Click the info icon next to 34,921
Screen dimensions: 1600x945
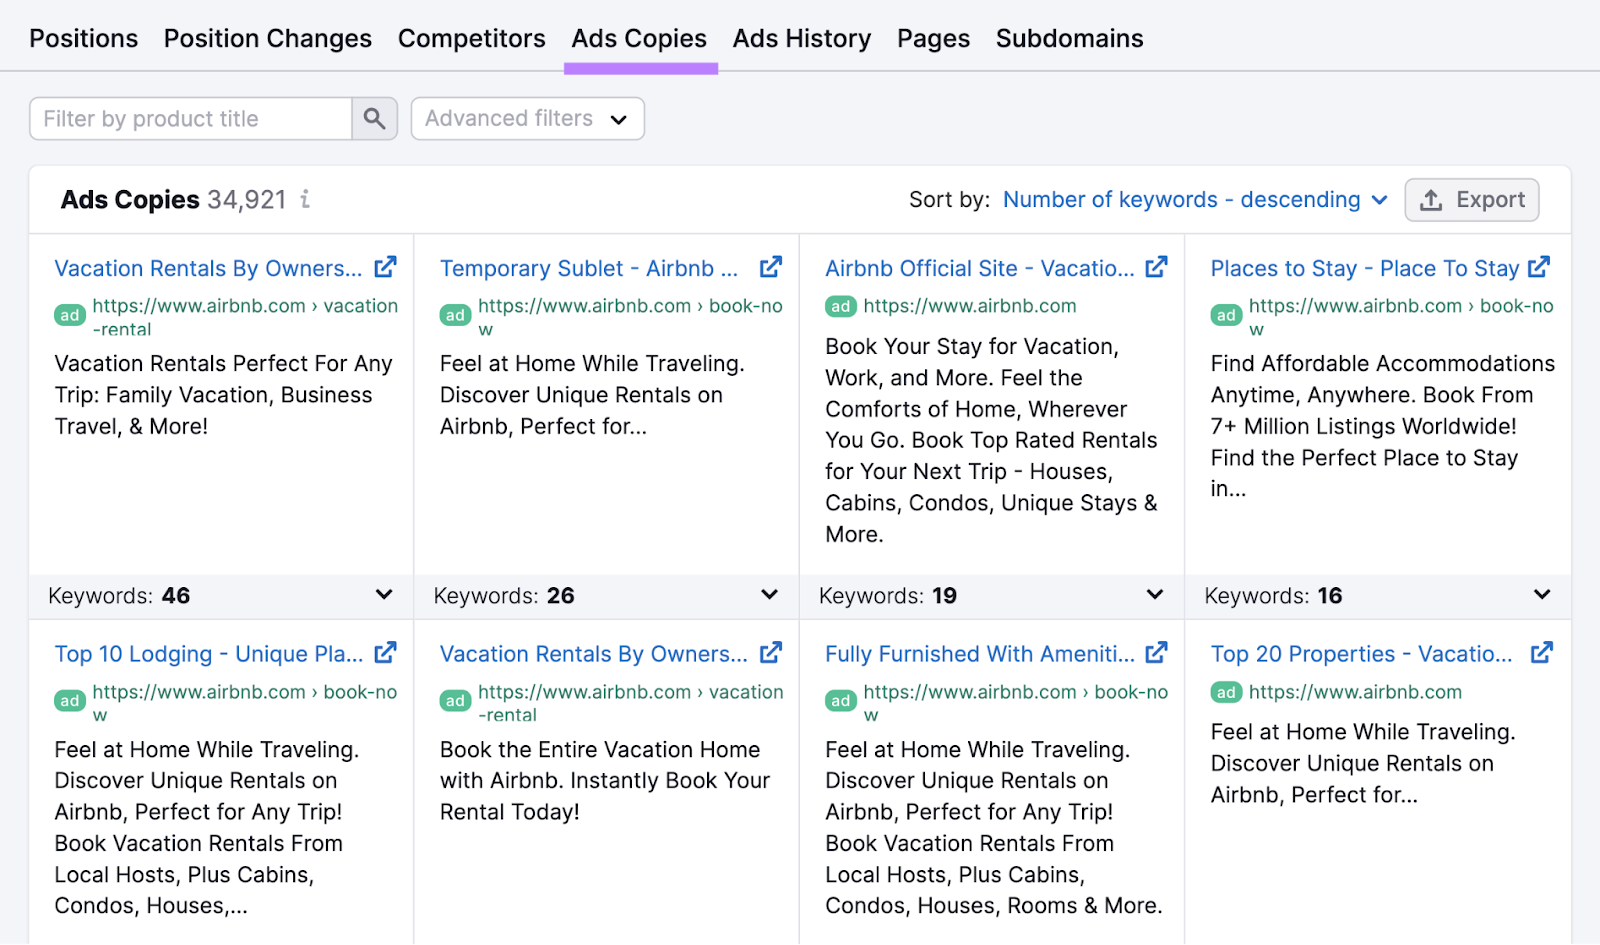pyautogui.click(x=305, y=200)
